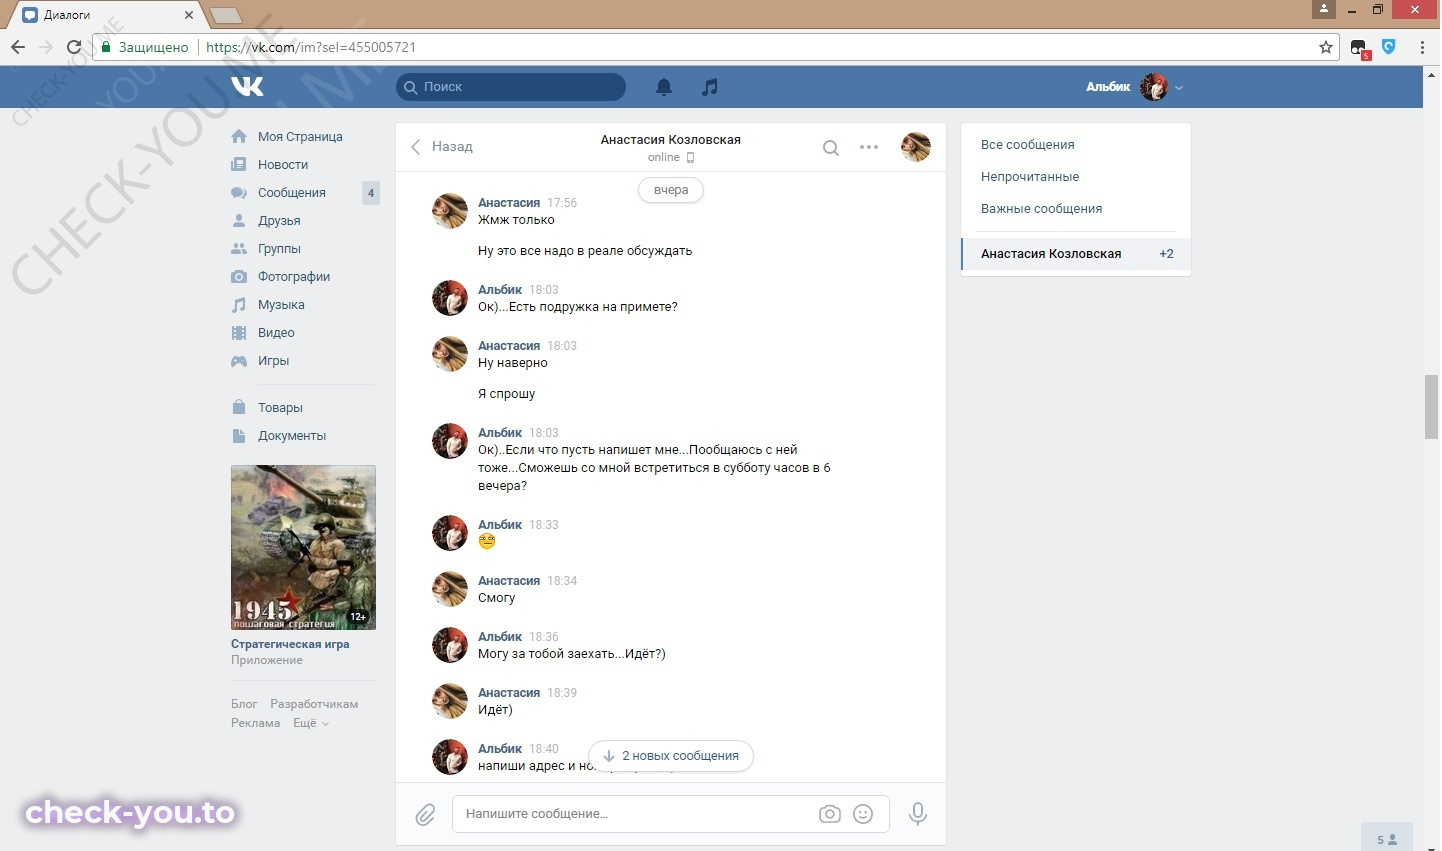Screen dimensions: 1442x851
Task: Click the Приложение label under the game ad
Action: 267,660
